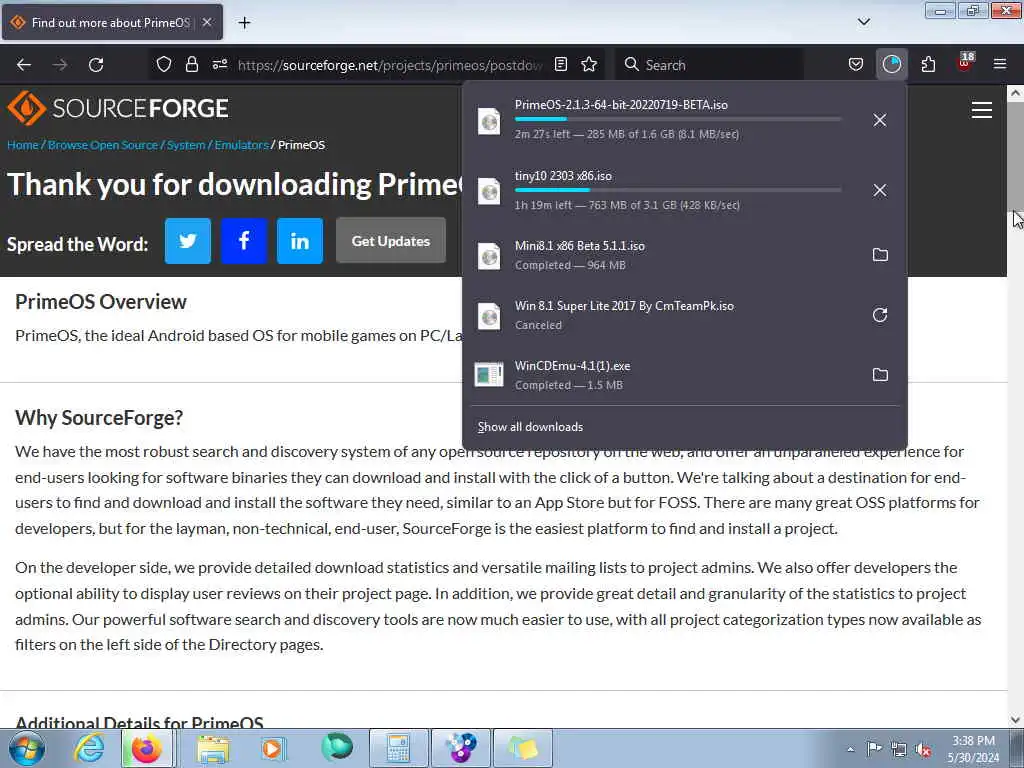This screenshot has height=768, width=1024.
Task: Click the Get Updates button
Action: (391, 241)
